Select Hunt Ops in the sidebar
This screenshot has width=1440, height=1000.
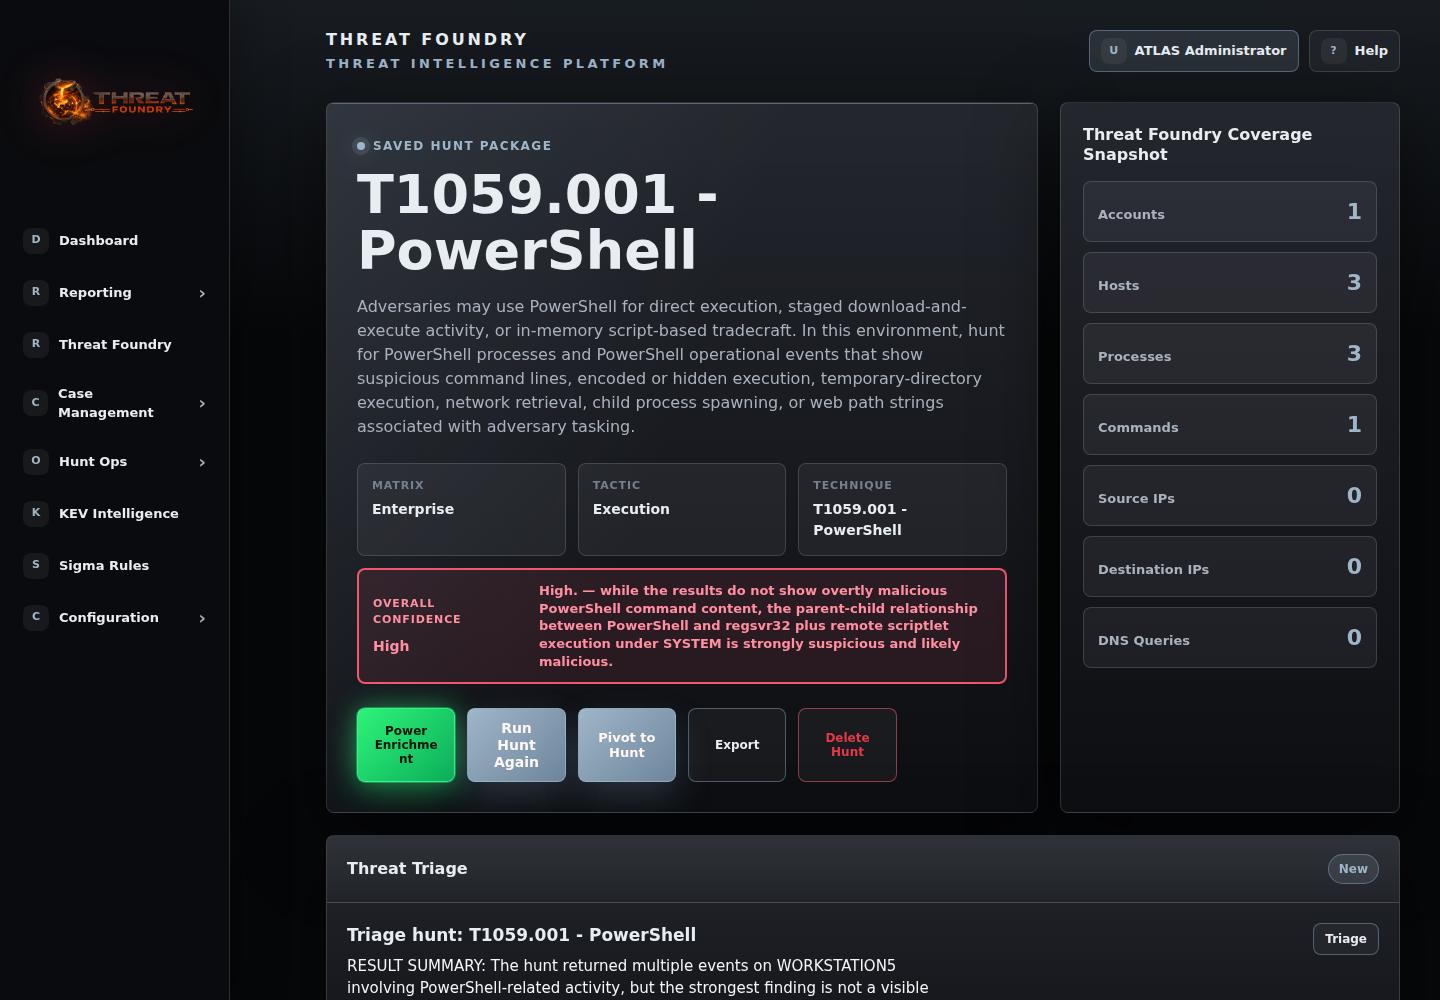tap(115, 461)
